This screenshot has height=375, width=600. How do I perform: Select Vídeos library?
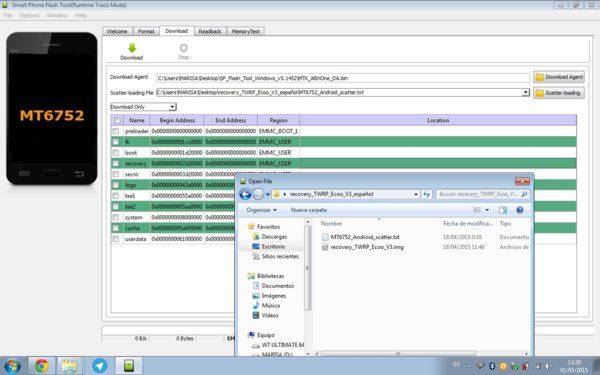pyautogui.click(x=266, y=315)
